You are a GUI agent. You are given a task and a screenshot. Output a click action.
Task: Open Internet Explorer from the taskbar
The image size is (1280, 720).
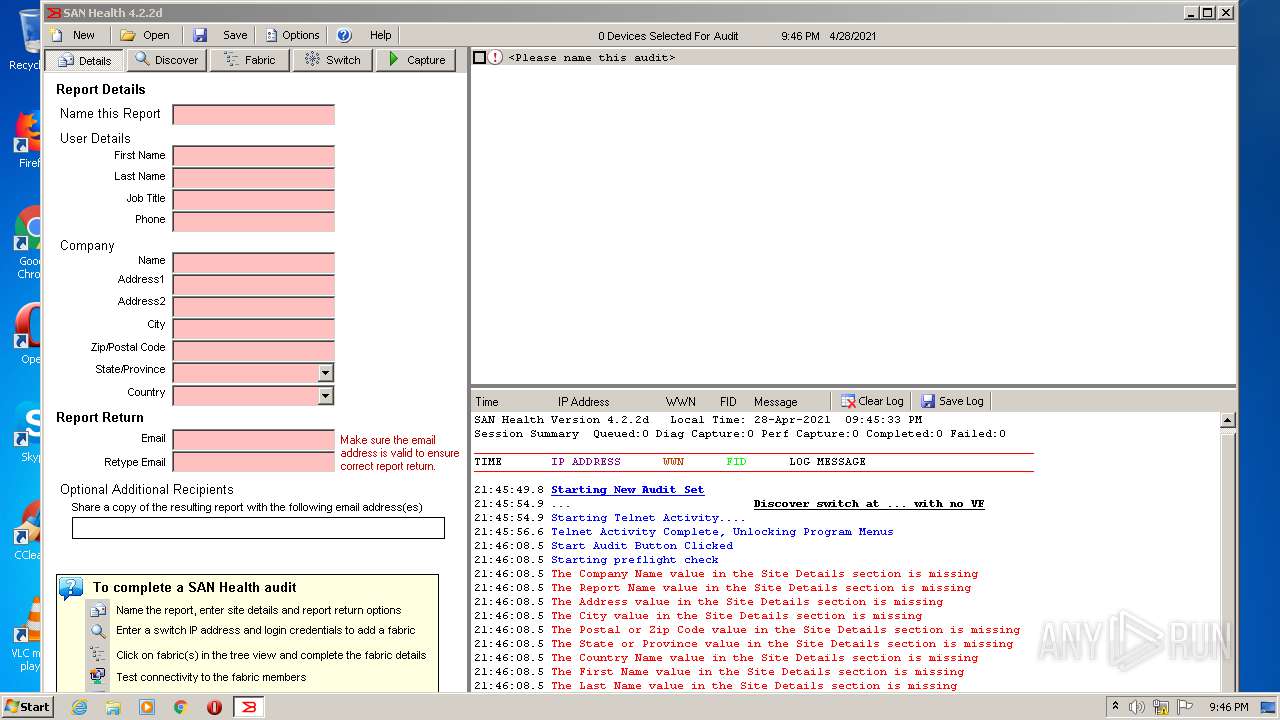pyautogui.click(x=79, y=707)
